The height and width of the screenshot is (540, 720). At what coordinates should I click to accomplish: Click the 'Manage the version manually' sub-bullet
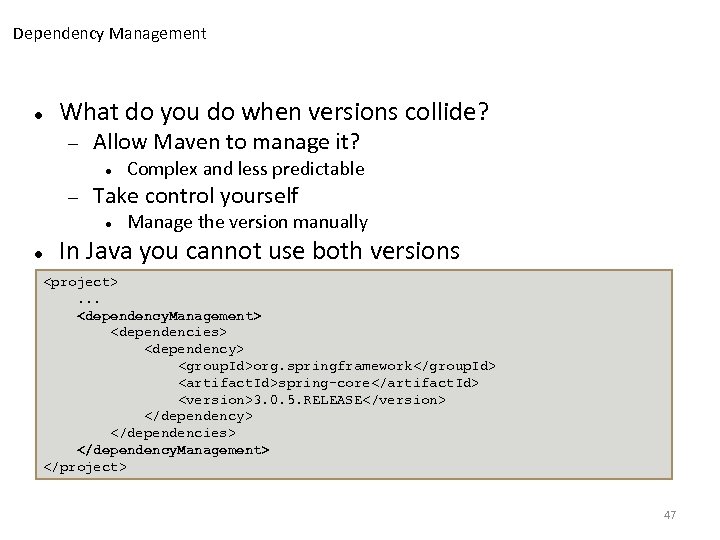pyautogui.click(x=248, y=222)
